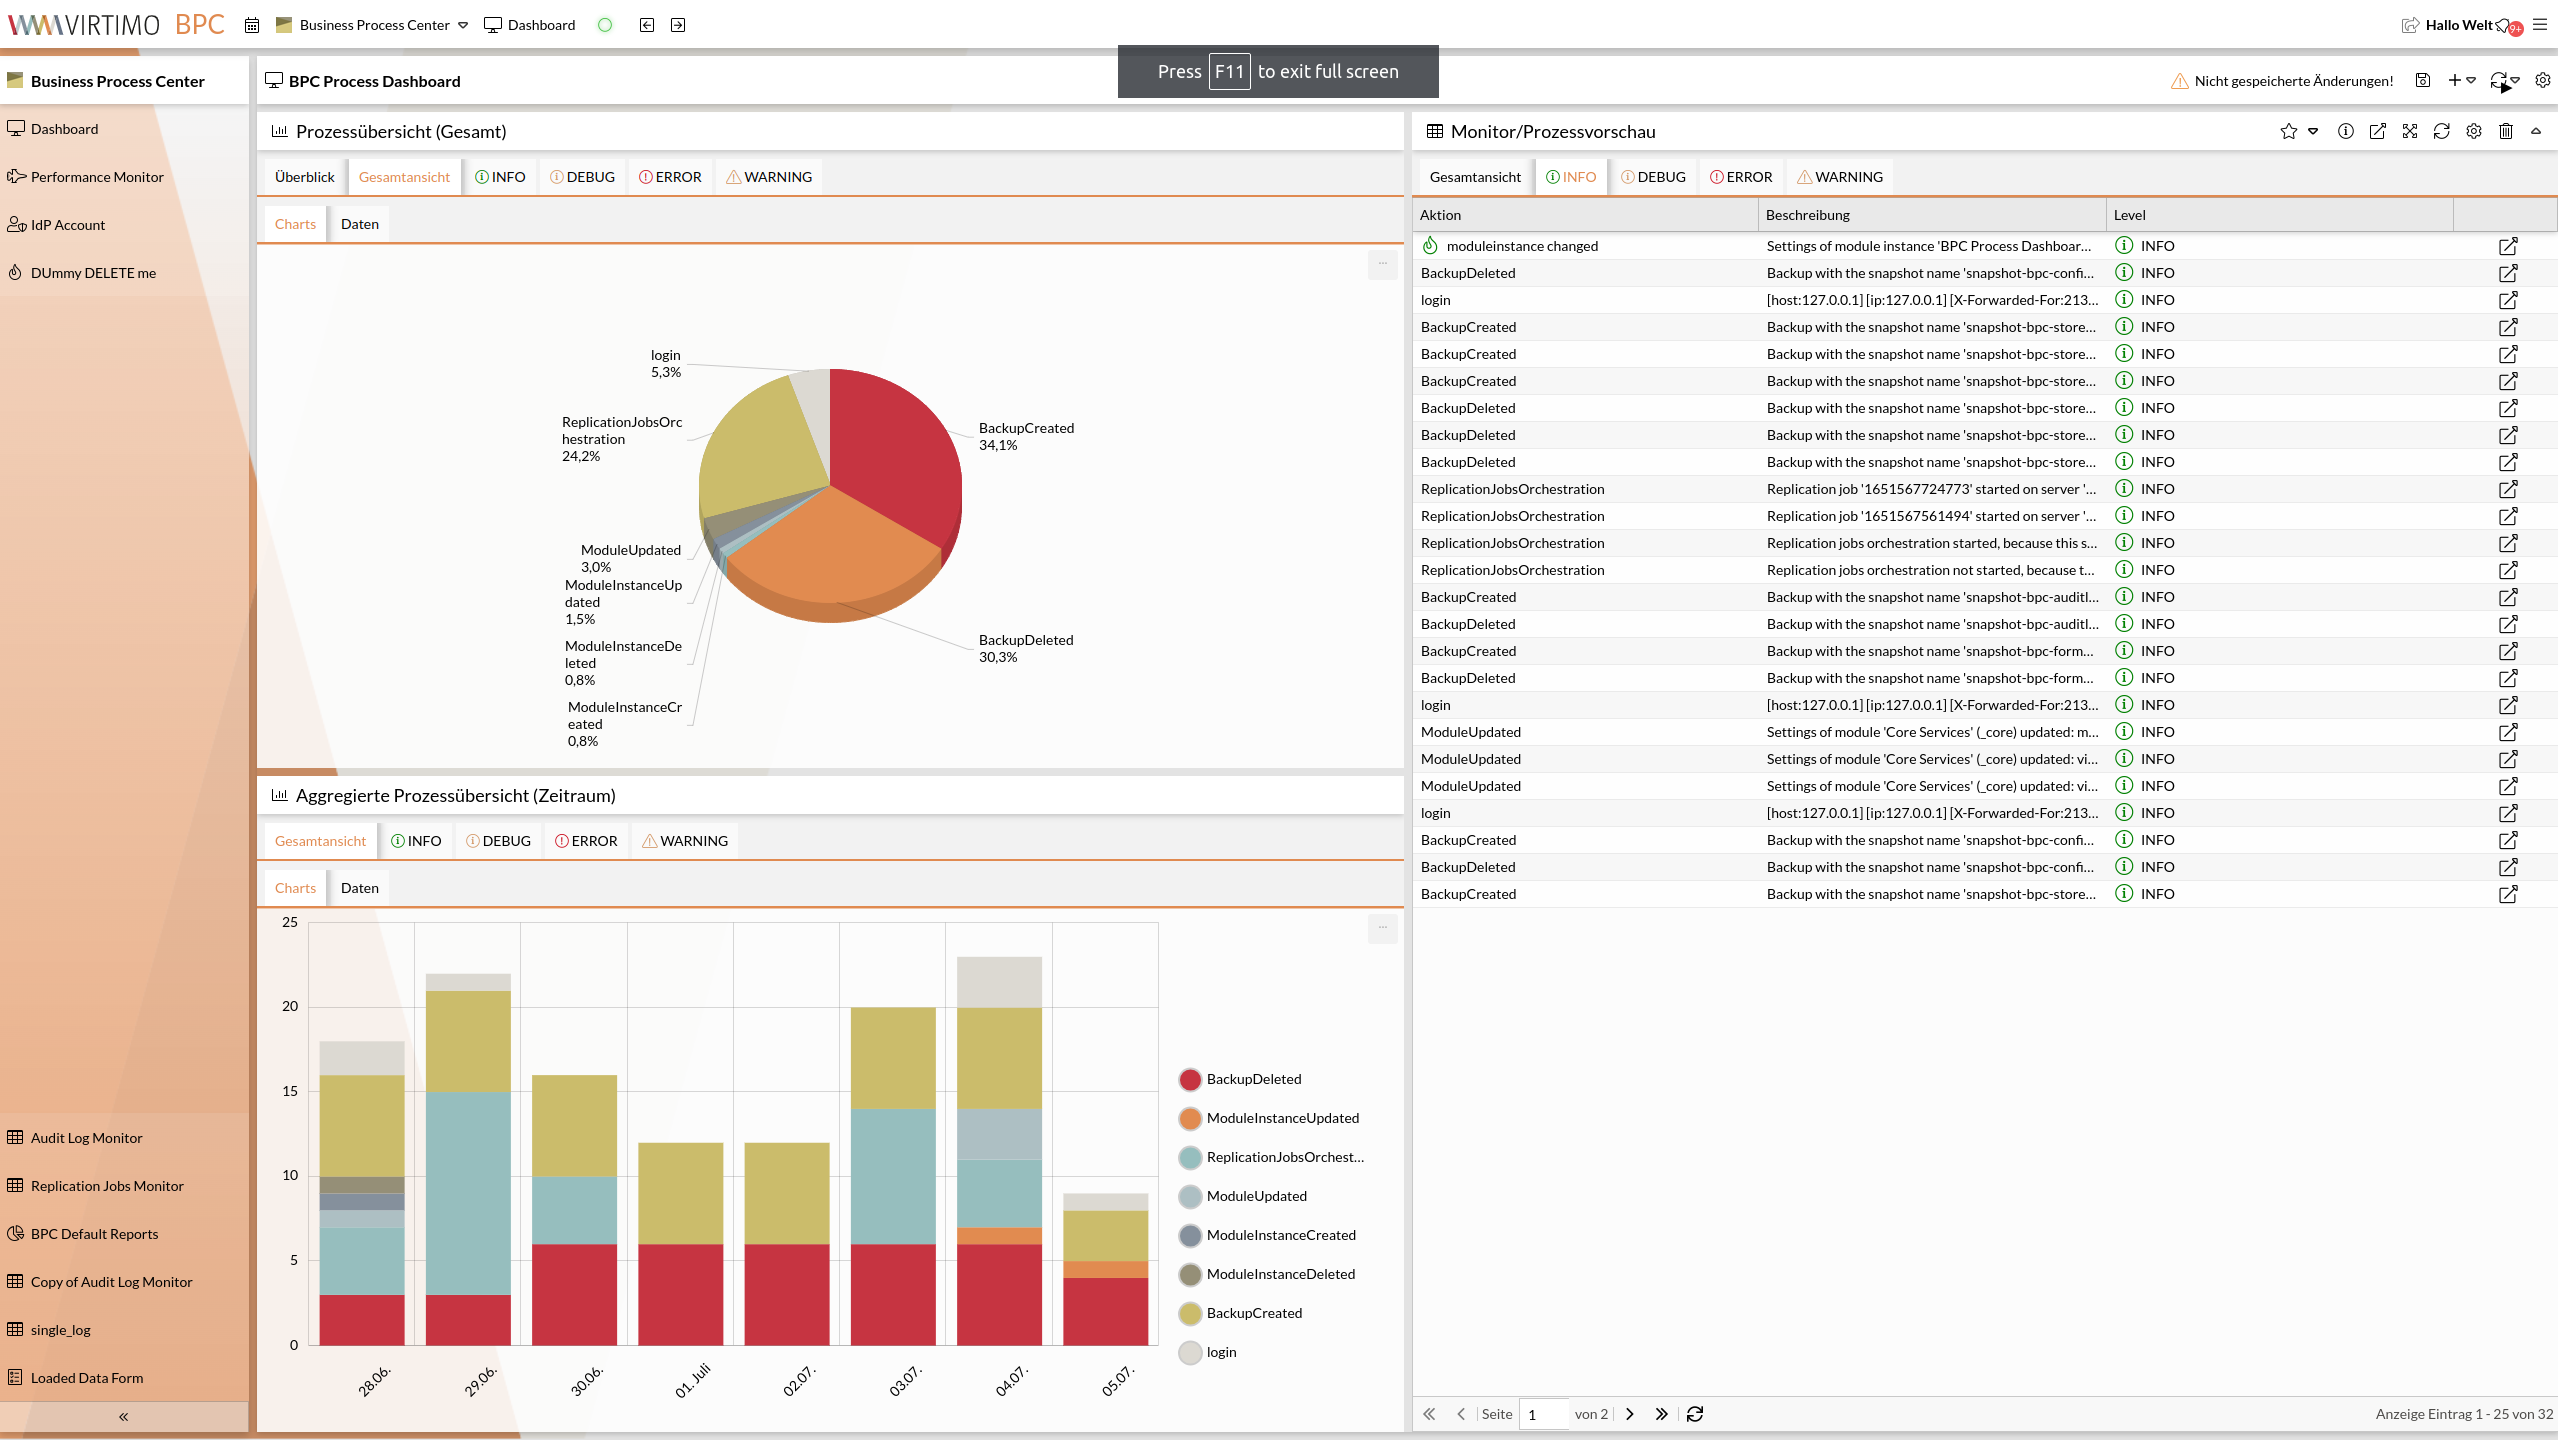The image size is (2558, 1440).
Task: Open the Monitor panel in fullscreen via expand icon
Action: 2410,131
